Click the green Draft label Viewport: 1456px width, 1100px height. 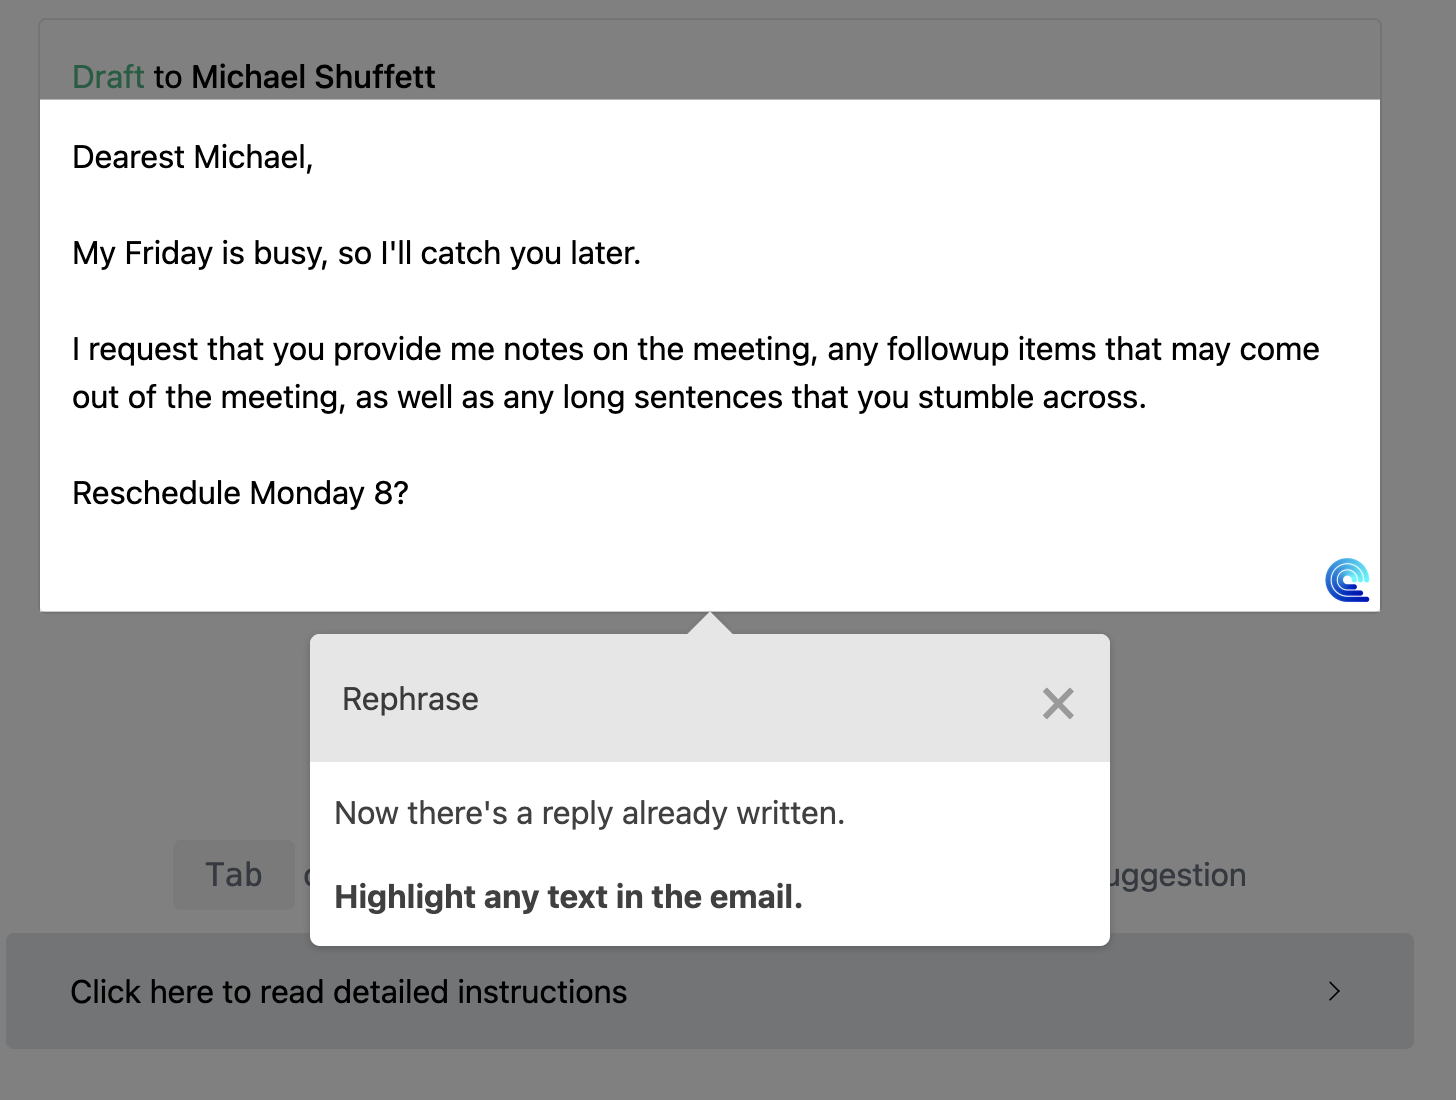pos(108,77)
